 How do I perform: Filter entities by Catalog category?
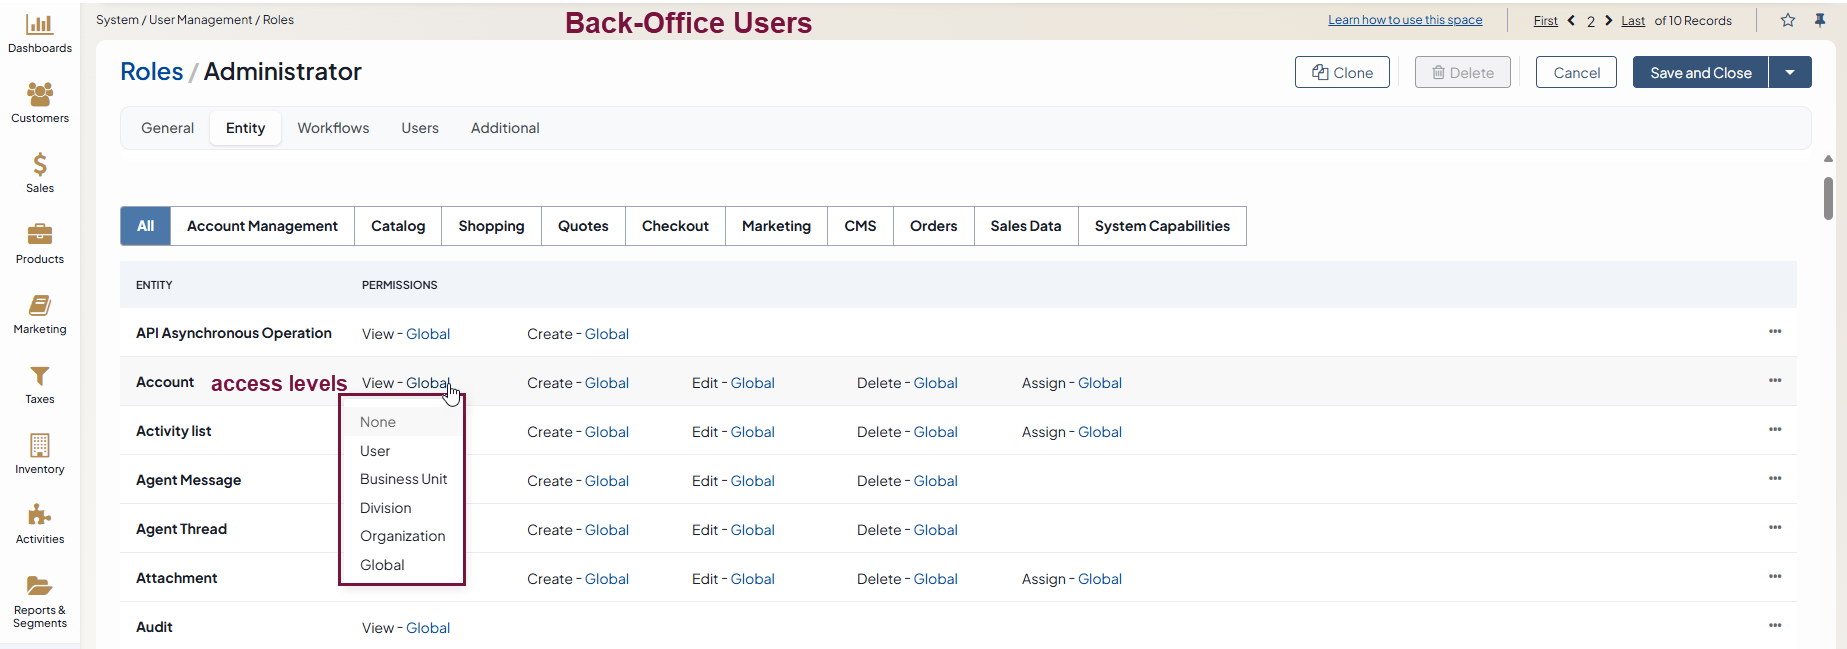pos(398,226)
